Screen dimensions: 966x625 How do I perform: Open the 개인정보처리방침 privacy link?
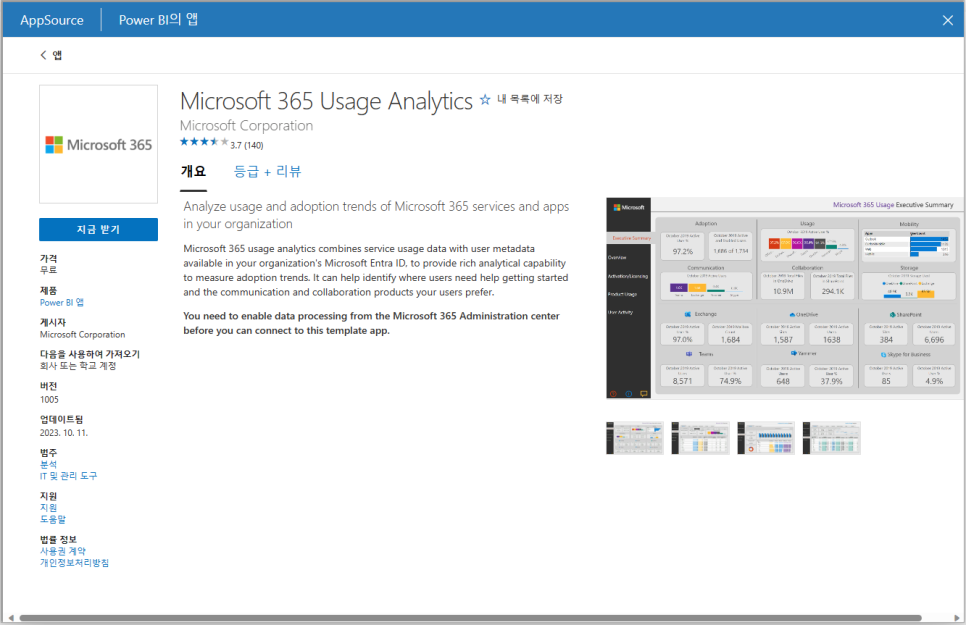point(74,563)
